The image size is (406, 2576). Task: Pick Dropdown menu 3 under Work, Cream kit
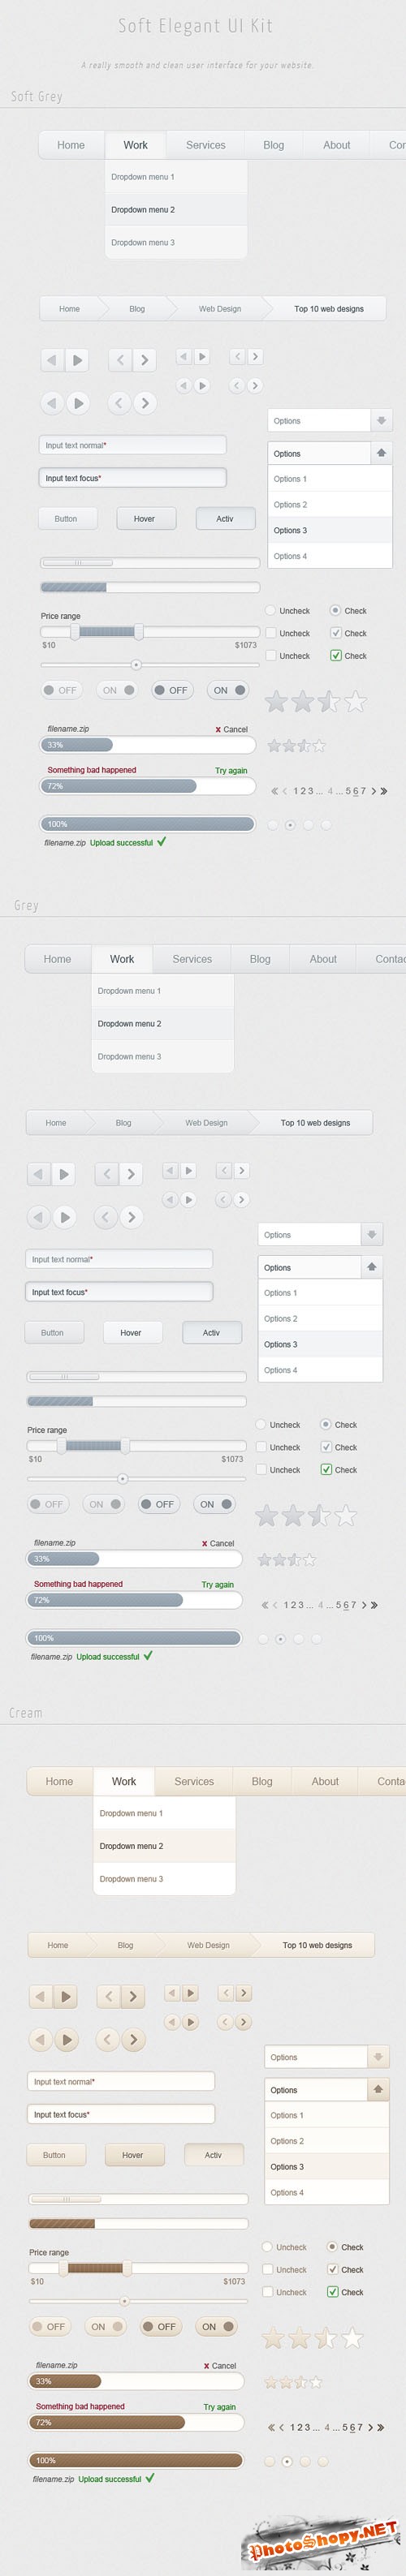coord(165,1879)
